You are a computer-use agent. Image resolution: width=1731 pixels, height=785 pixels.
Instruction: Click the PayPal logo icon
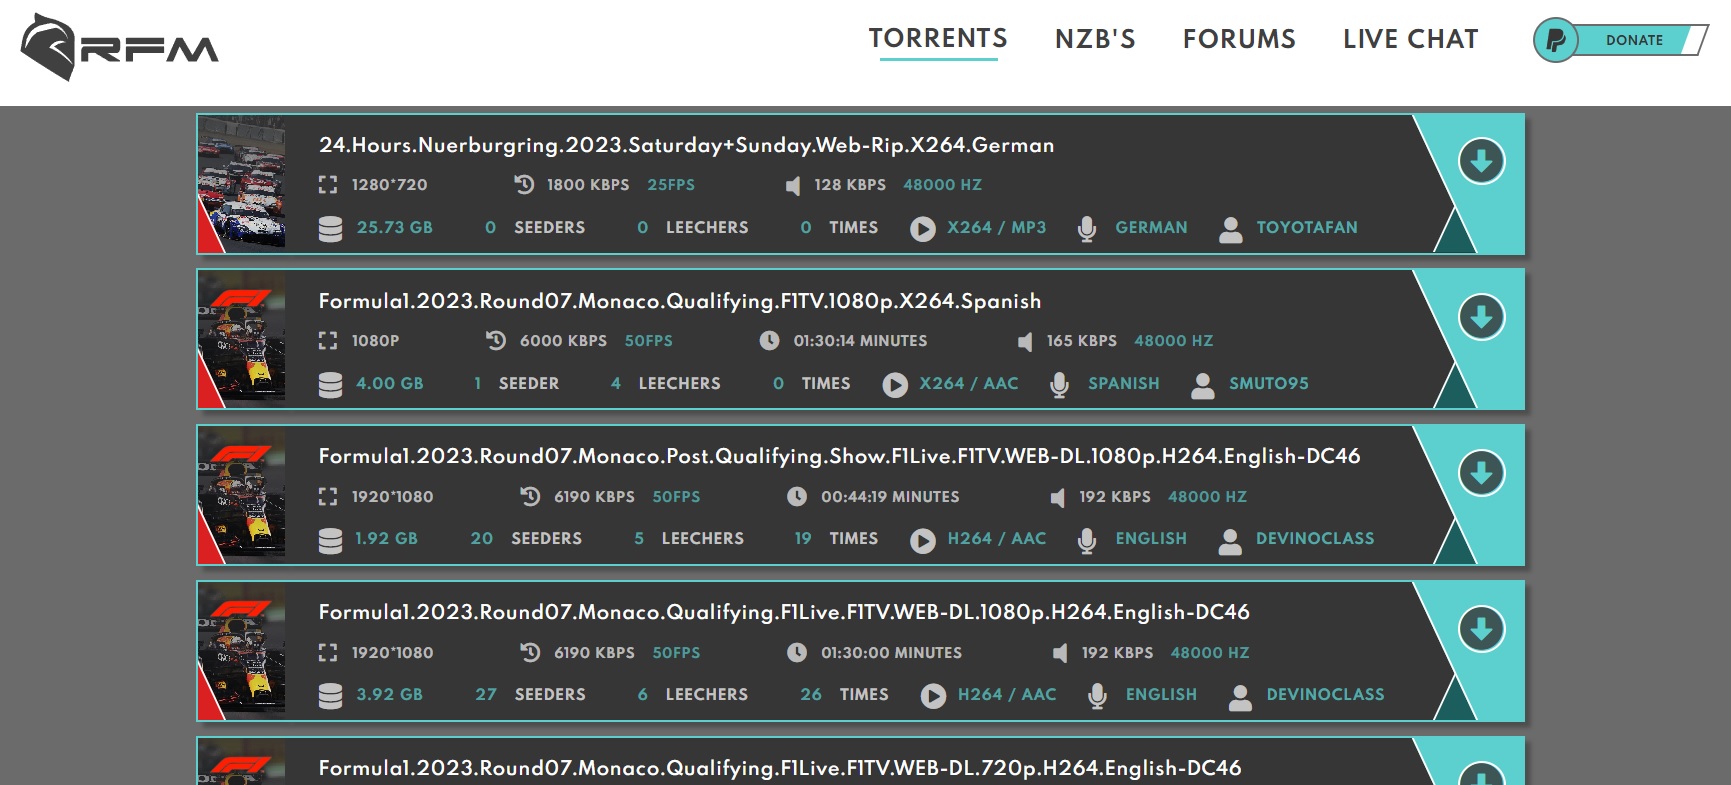1556,40
